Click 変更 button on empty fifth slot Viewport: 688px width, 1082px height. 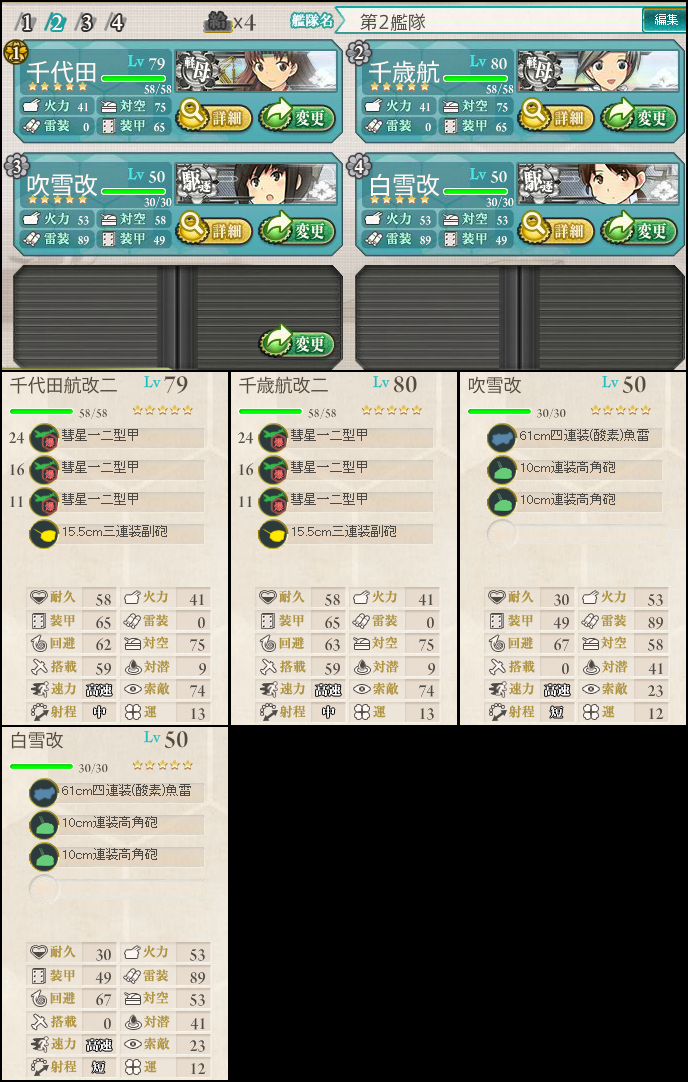297,344
